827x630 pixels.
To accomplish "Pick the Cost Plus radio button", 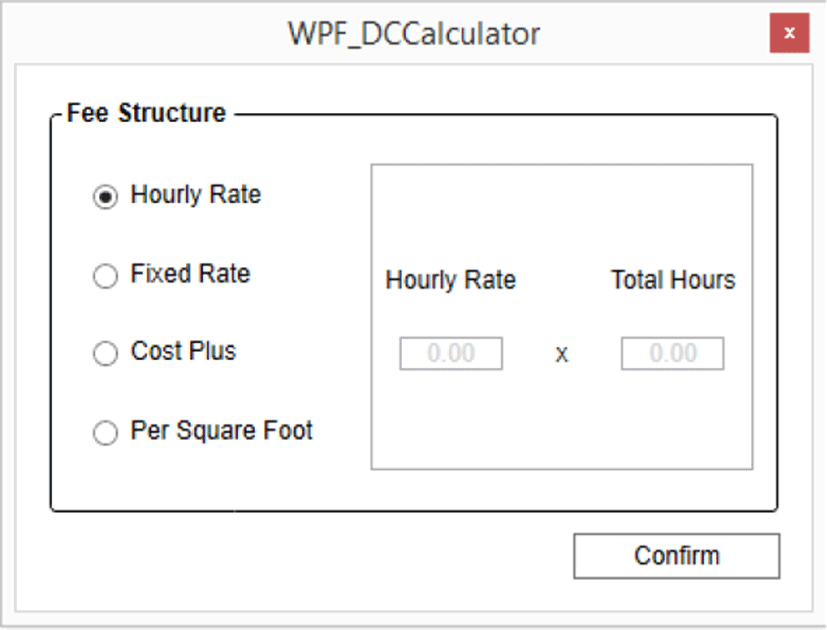I will point(105,354).
